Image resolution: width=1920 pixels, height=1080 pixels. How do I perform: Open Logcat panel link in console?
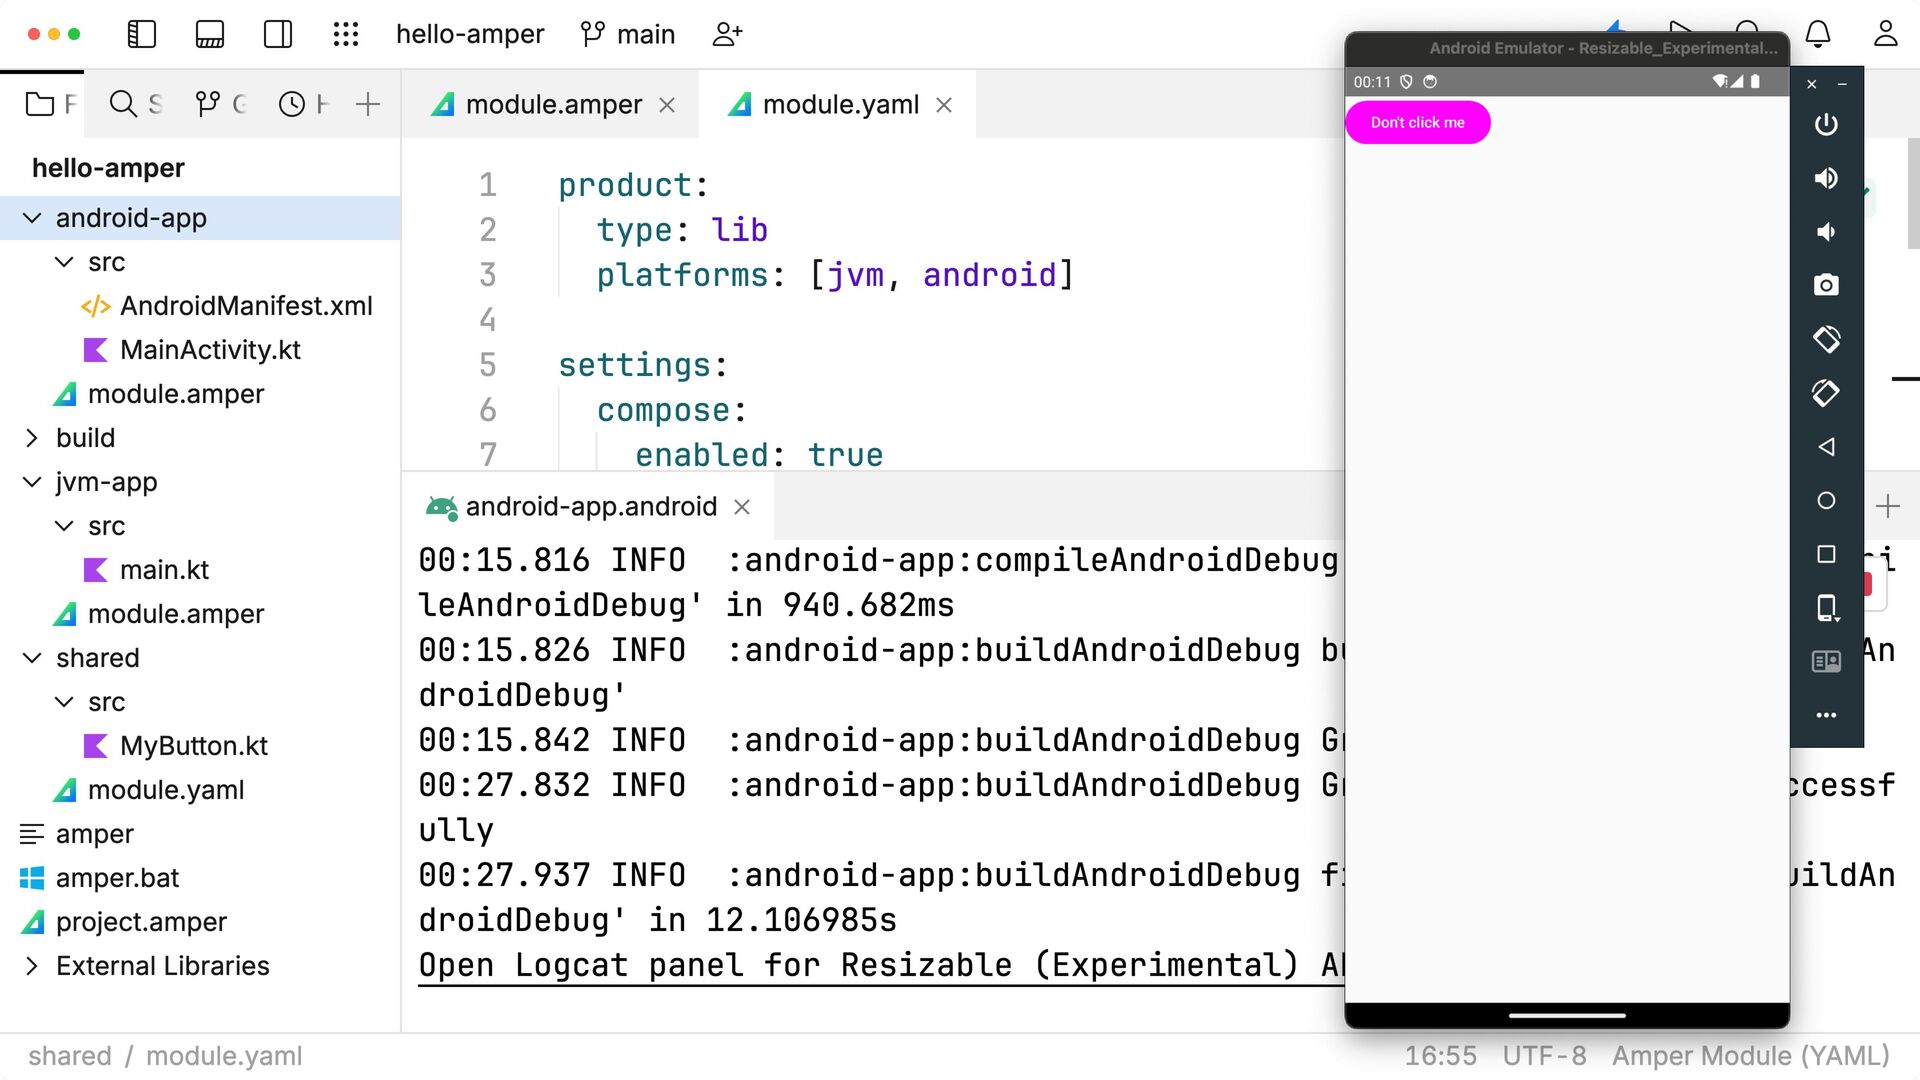(881, 965)
